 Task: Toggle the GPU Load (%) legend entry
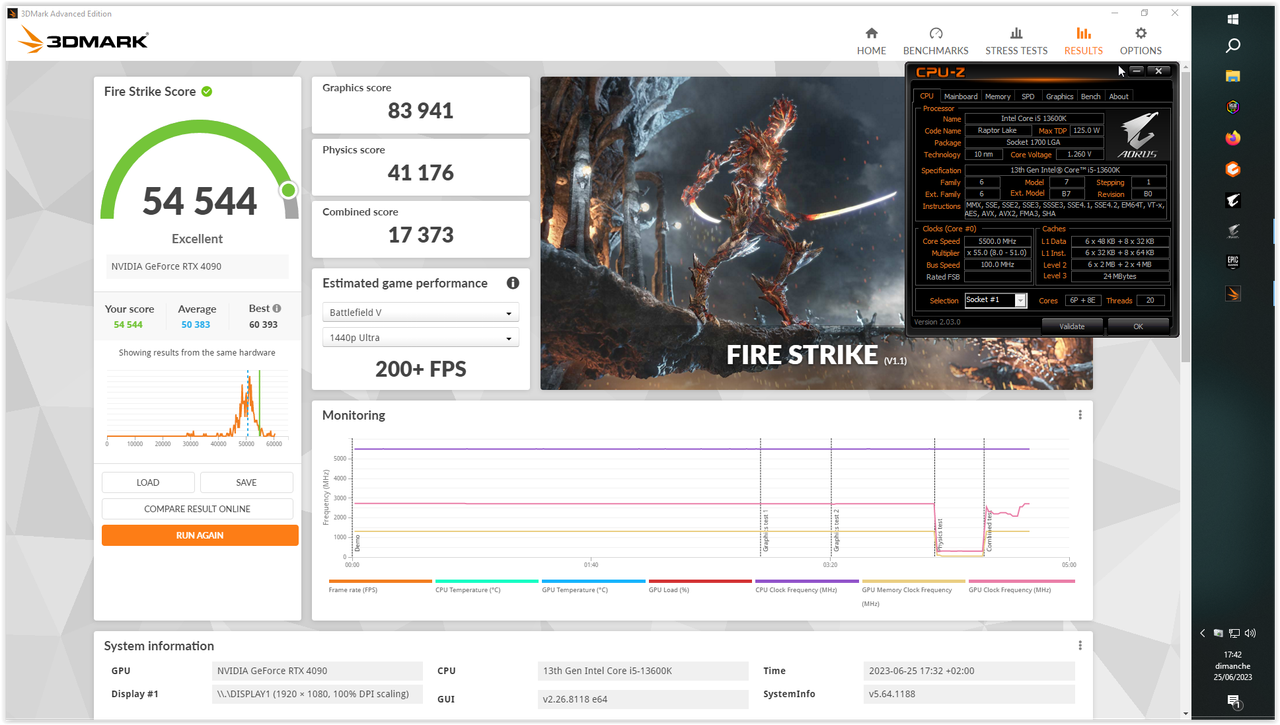pyautogui.click(x=700, y=587)
